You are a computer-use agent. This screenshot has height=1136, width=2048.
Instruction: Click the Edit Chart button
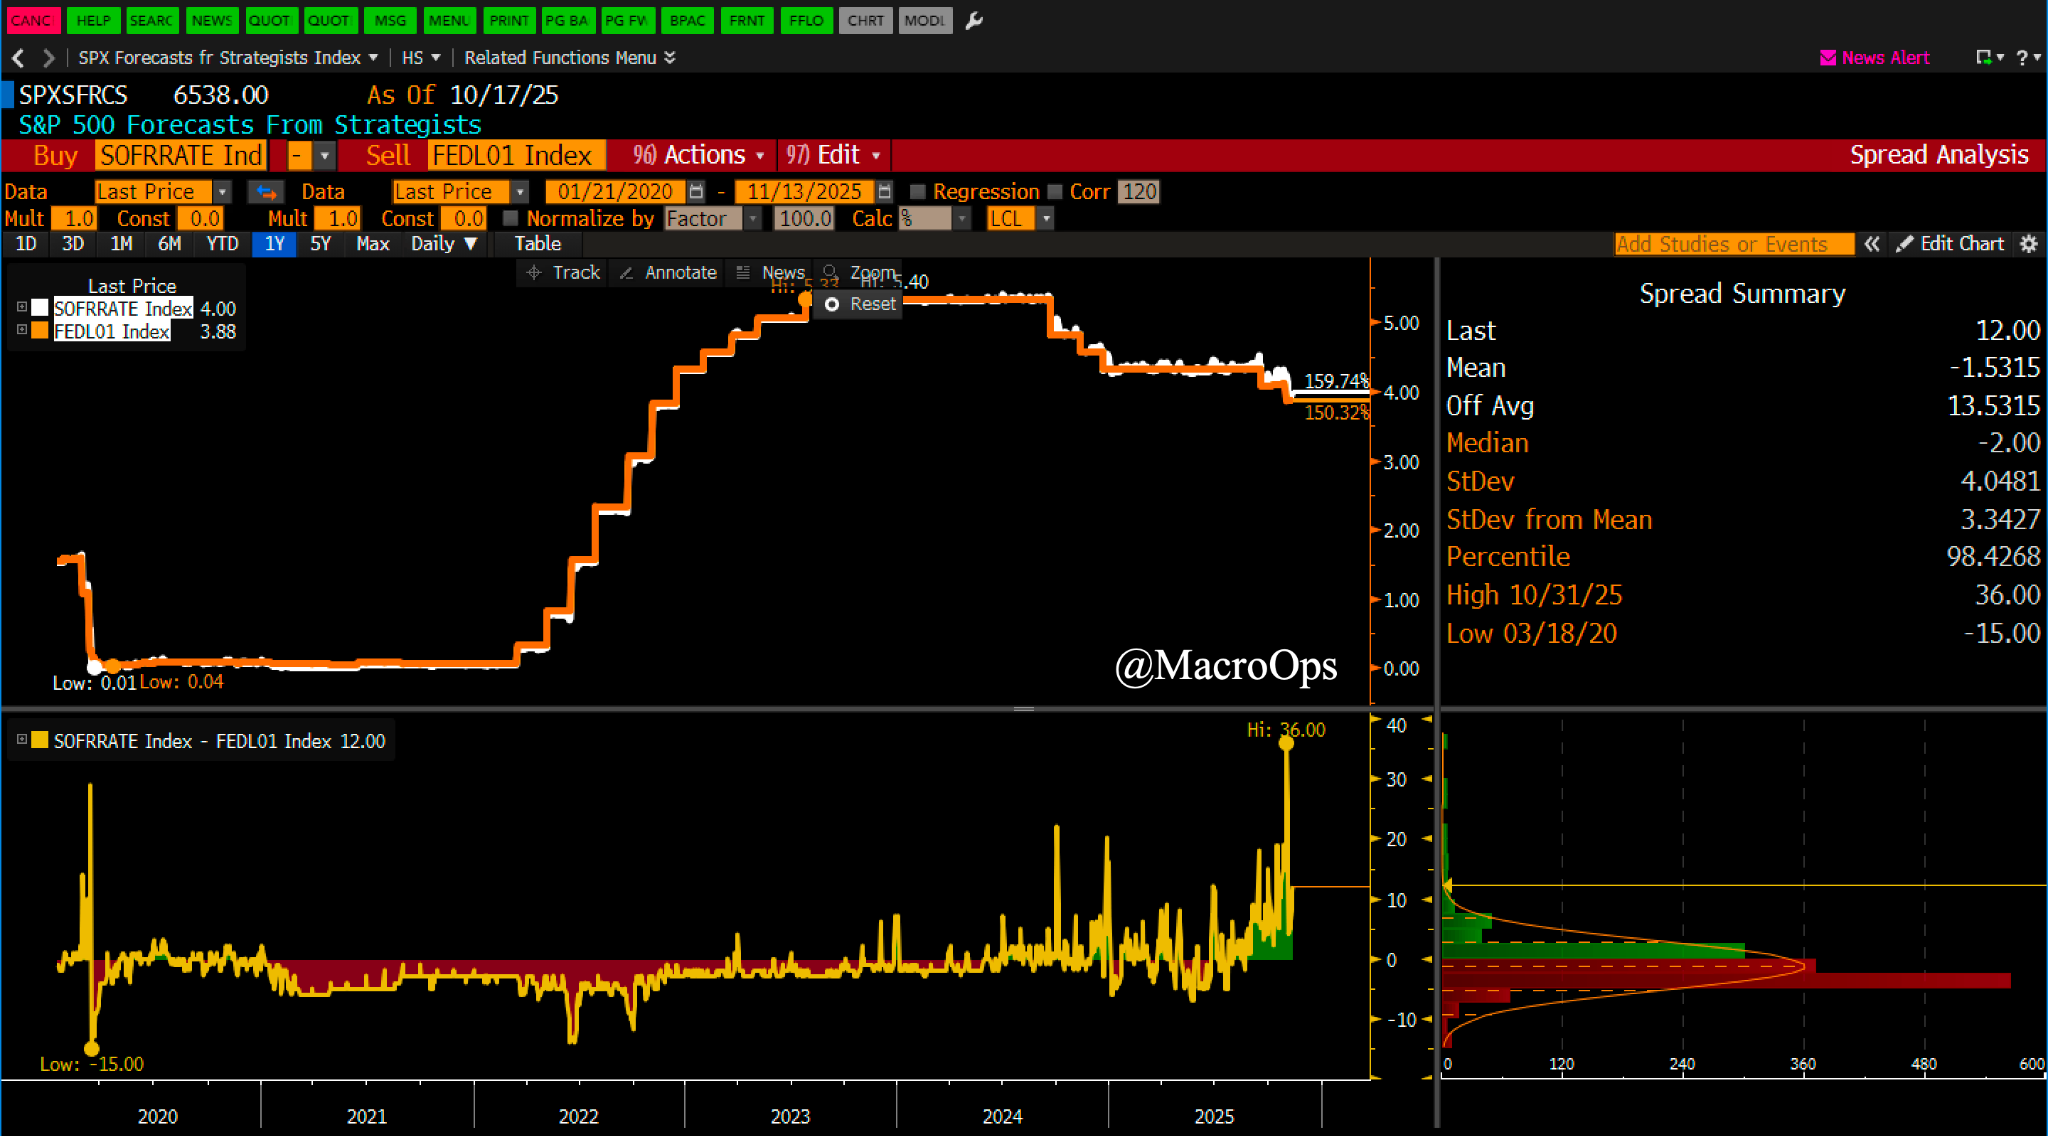pyautogui.click(x=1950, y=244)
